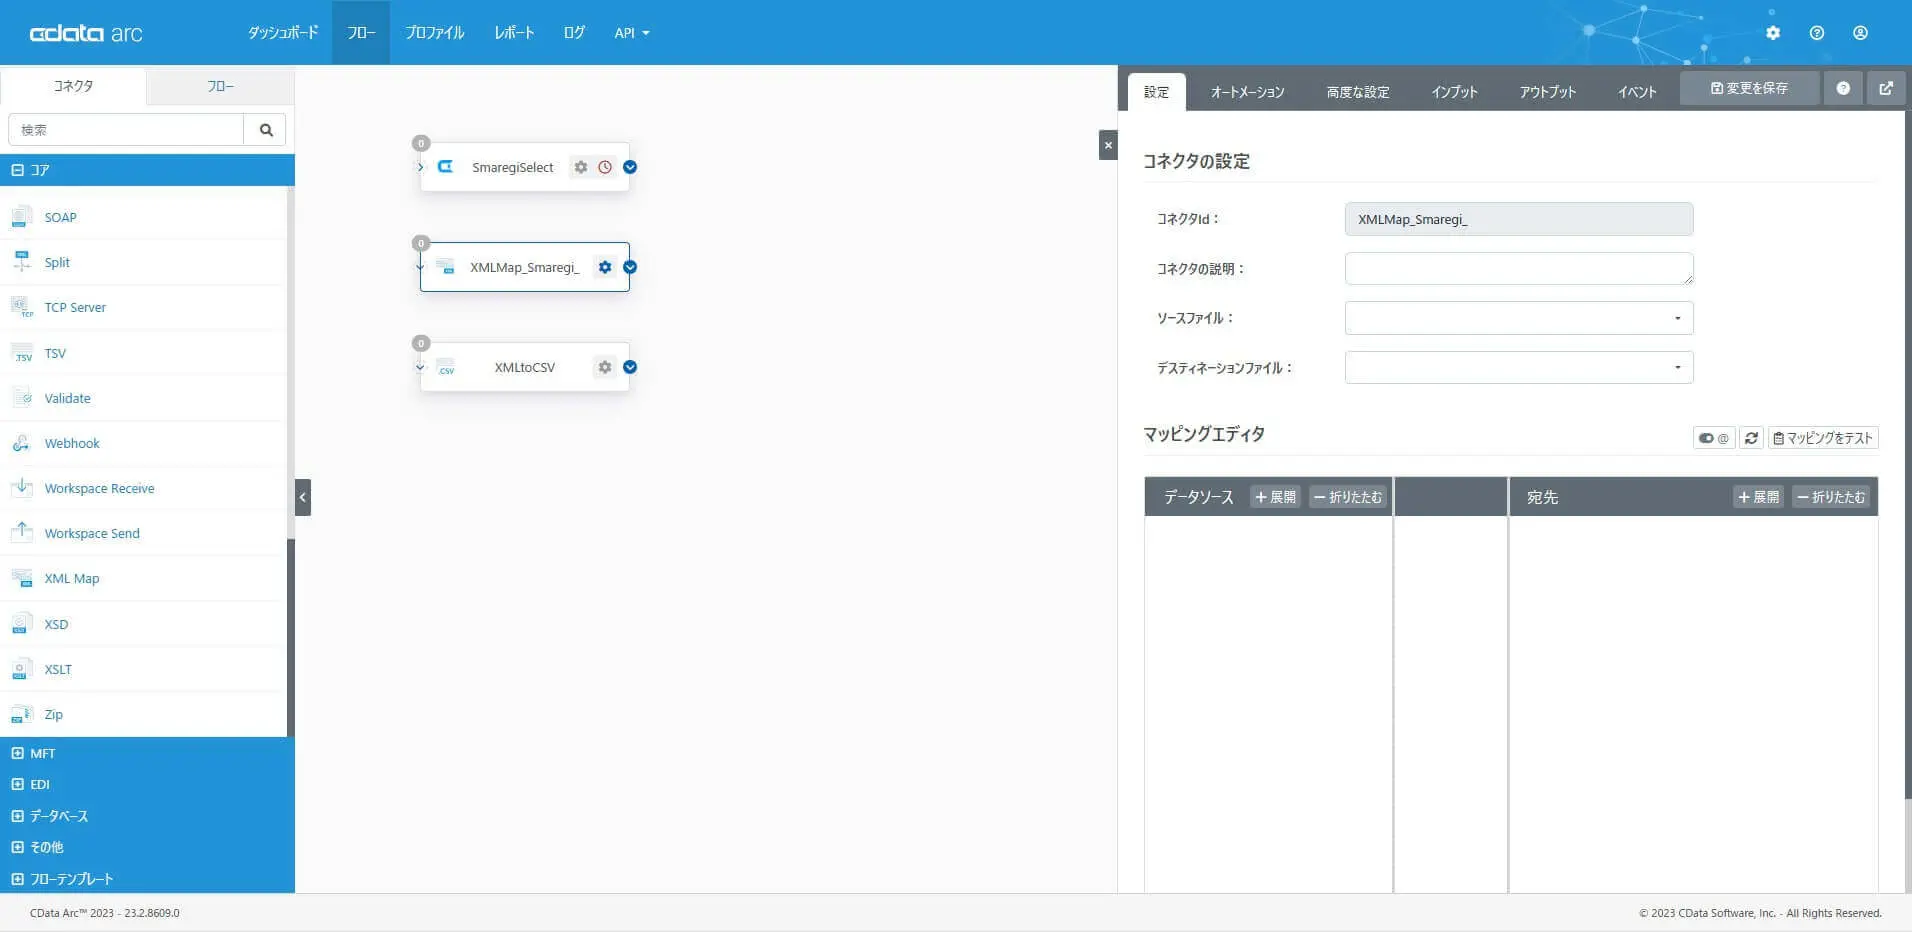Open the デスティネーションファイル dropdown

click(1519, 368)
